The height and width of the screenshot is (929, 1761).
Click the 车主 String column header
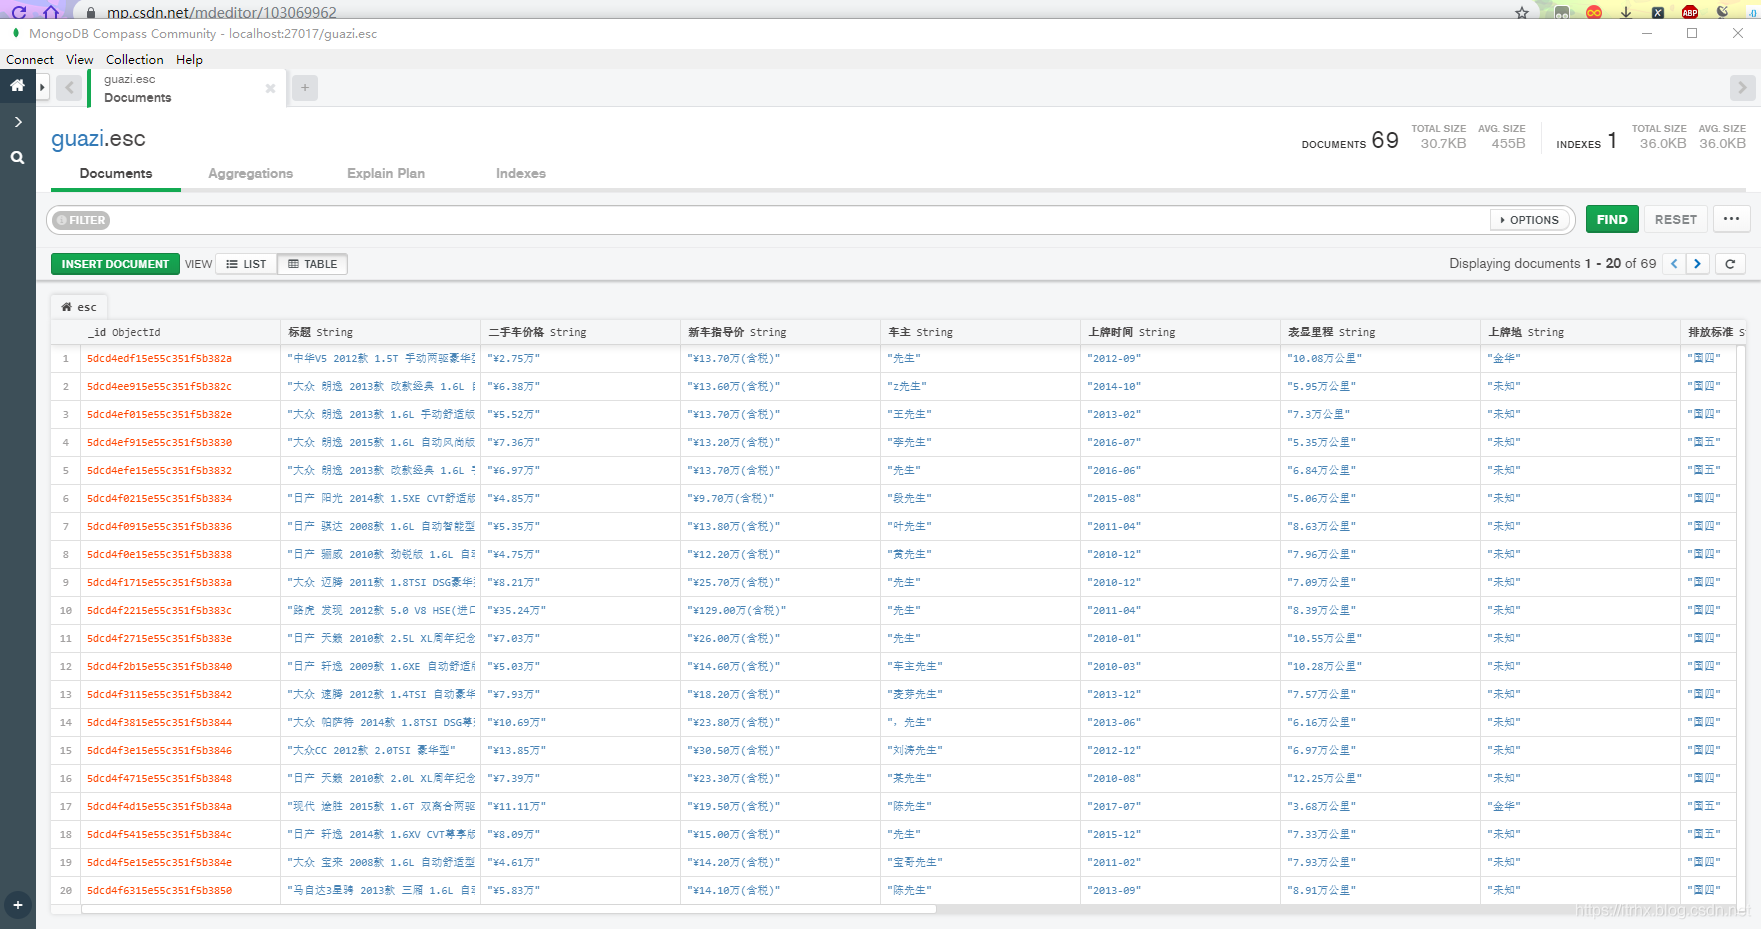coord(980,332)
